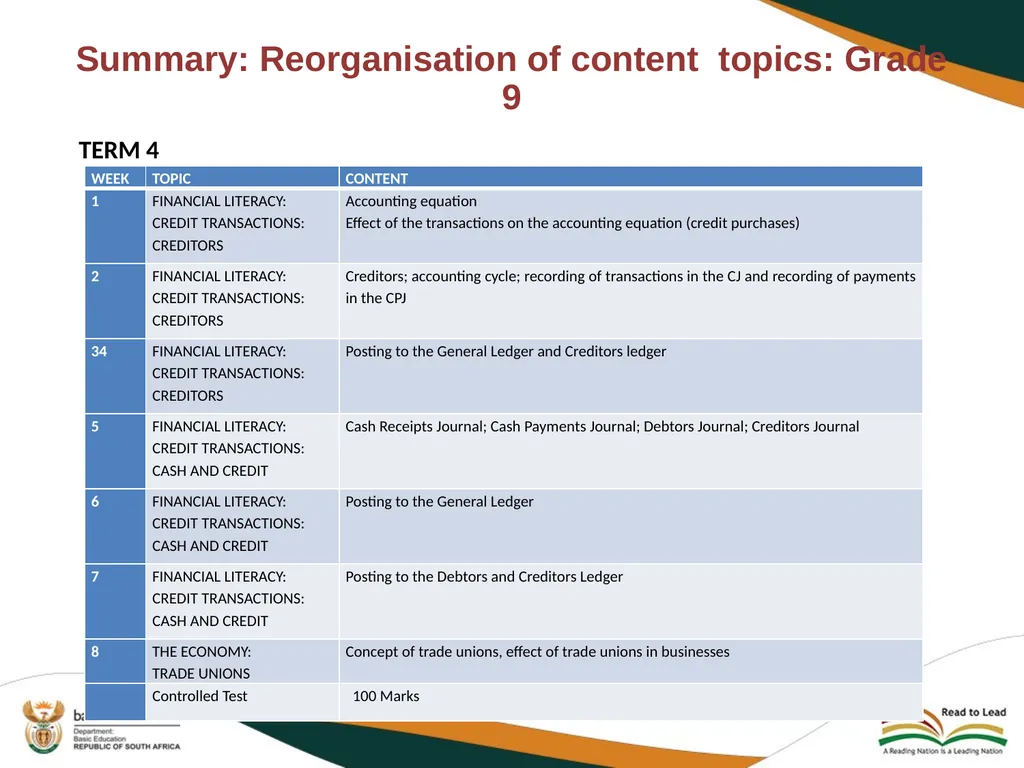Screen dimensions: 1024x768
Task: Click 'TRADE UNIONS' topic text
Action: 200,673
